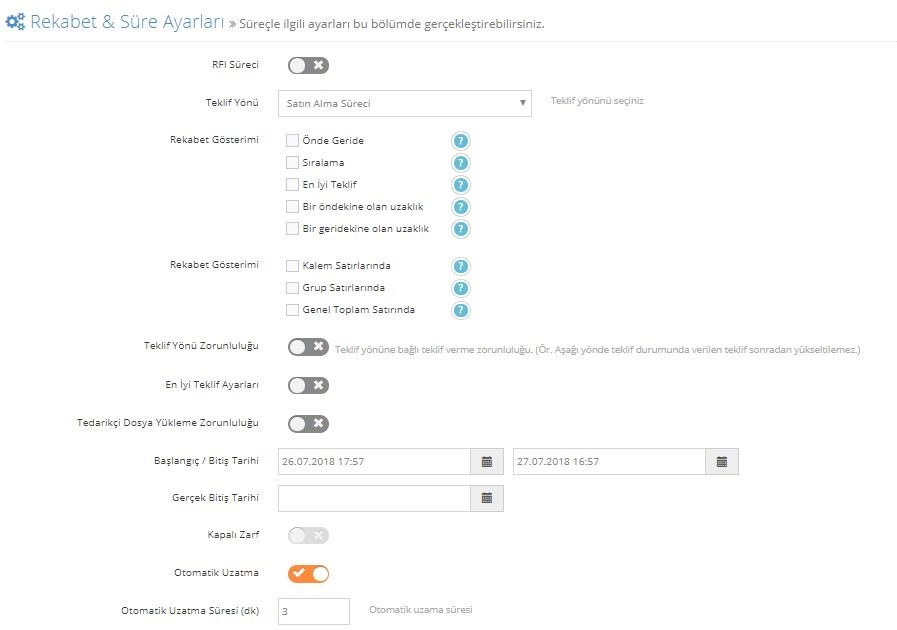Open calendar picker for start date 26.07.2018
Viewport: 897px width, 630px height.
pos(487,462)
